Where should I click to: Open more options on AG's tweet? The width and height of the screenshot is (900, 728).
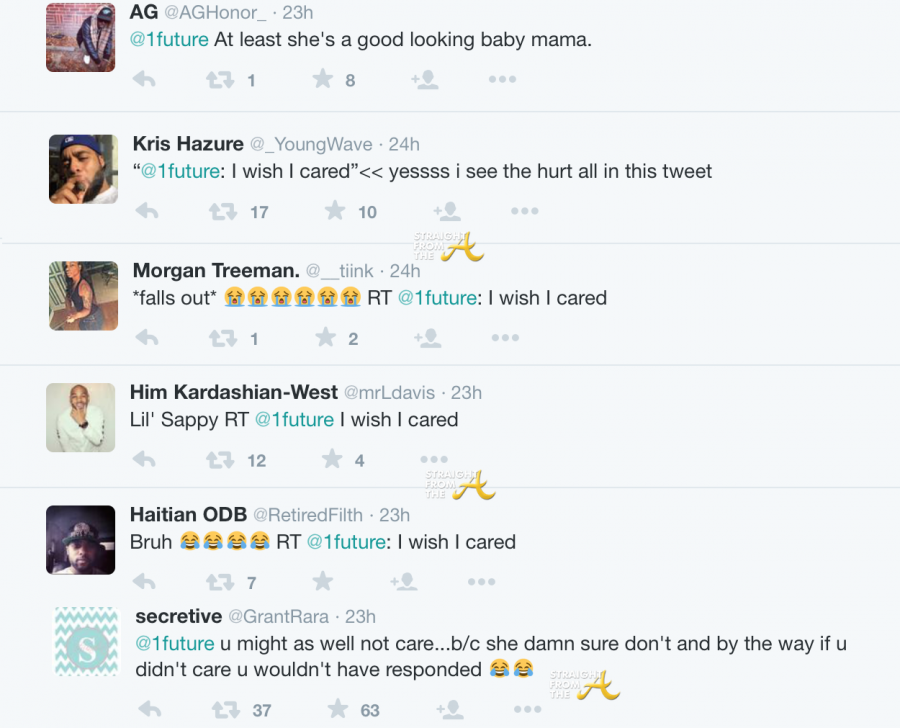[x=502, y=80]
